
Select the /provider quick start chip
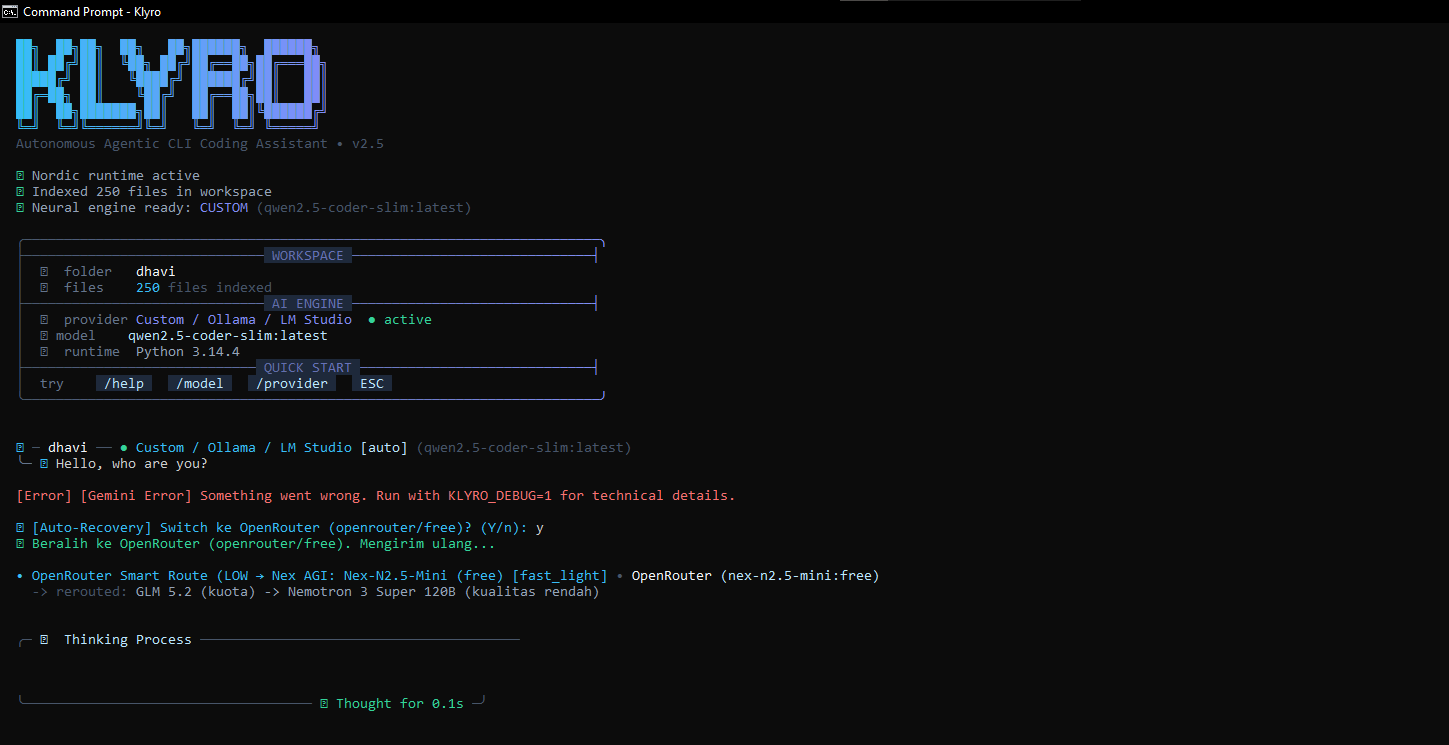tap(292, 384)
